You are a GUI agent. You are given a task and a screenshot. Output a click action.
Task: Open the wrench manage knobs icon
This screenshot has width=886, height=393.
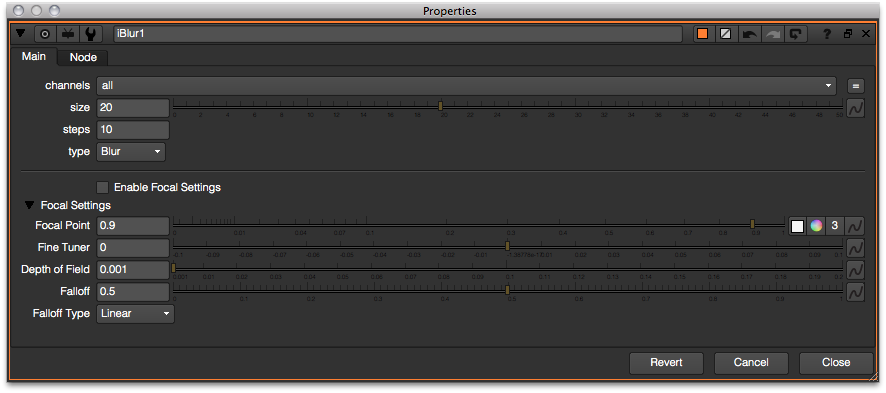pos(90,34)
